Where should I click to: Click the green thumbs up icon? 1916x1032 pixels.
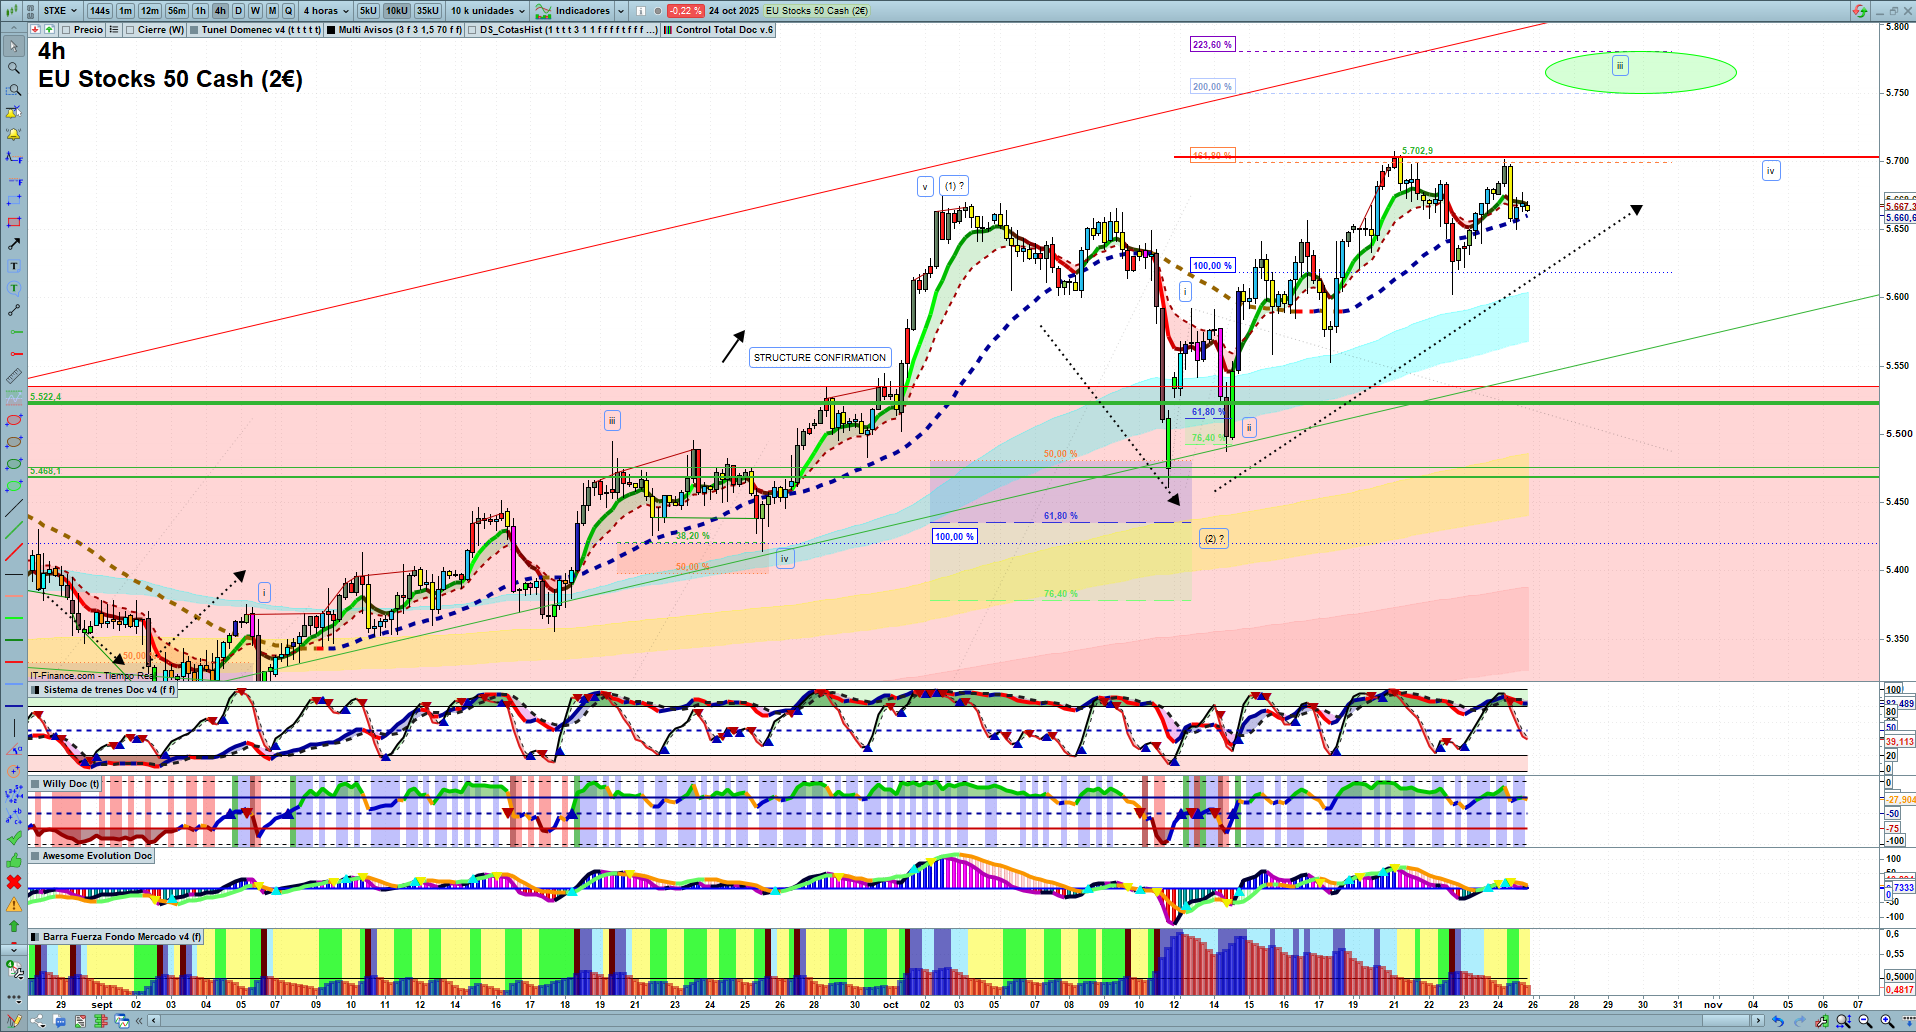(14, 860)
